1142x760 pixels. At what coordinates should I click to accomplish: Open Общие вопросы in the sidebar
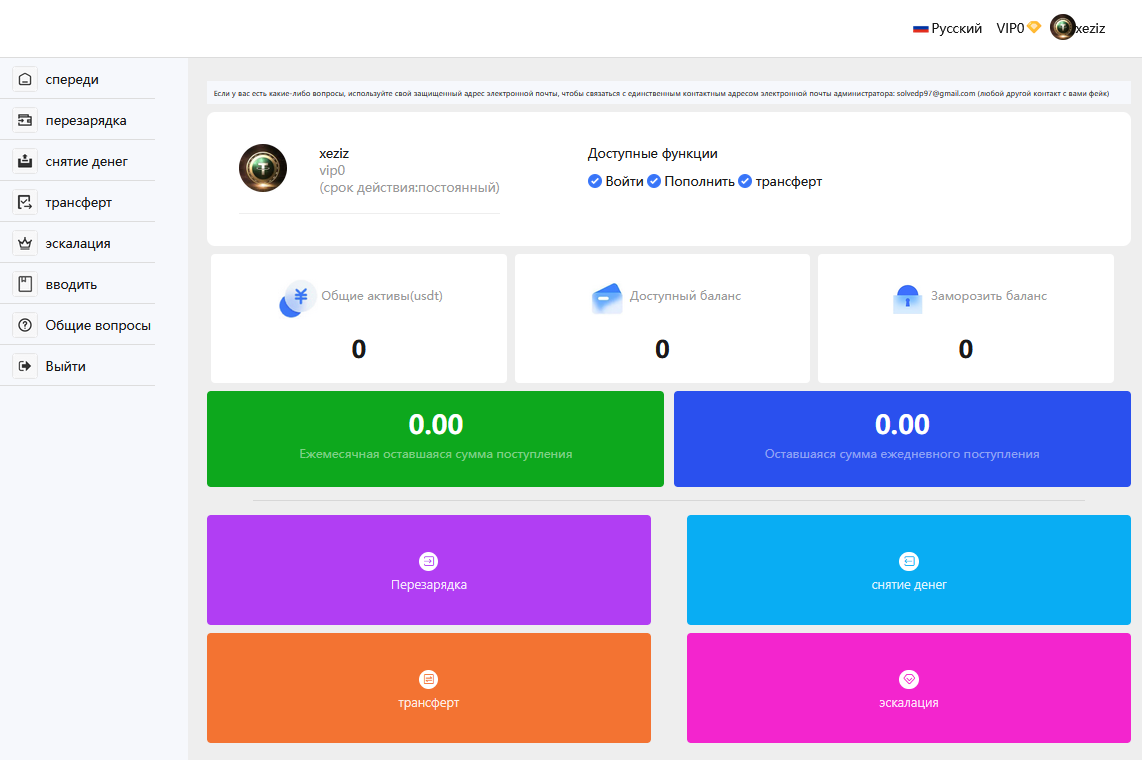point(98,326)
